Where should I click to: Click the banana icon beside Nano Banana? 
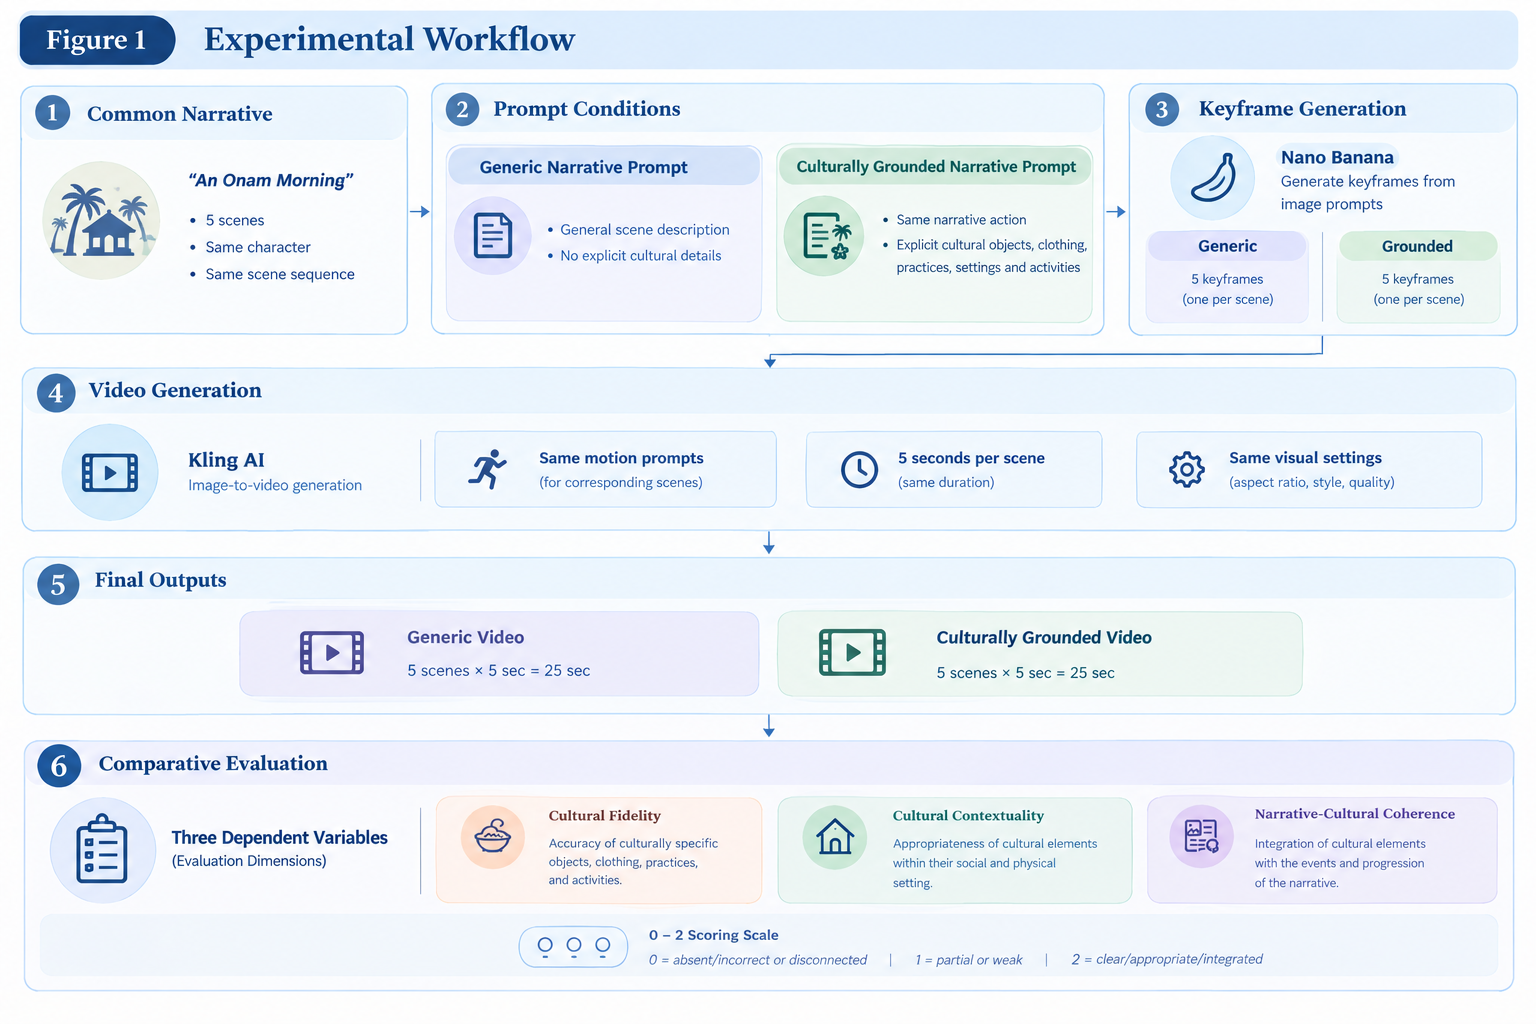pyautogui.click(x=1213, y=178)
